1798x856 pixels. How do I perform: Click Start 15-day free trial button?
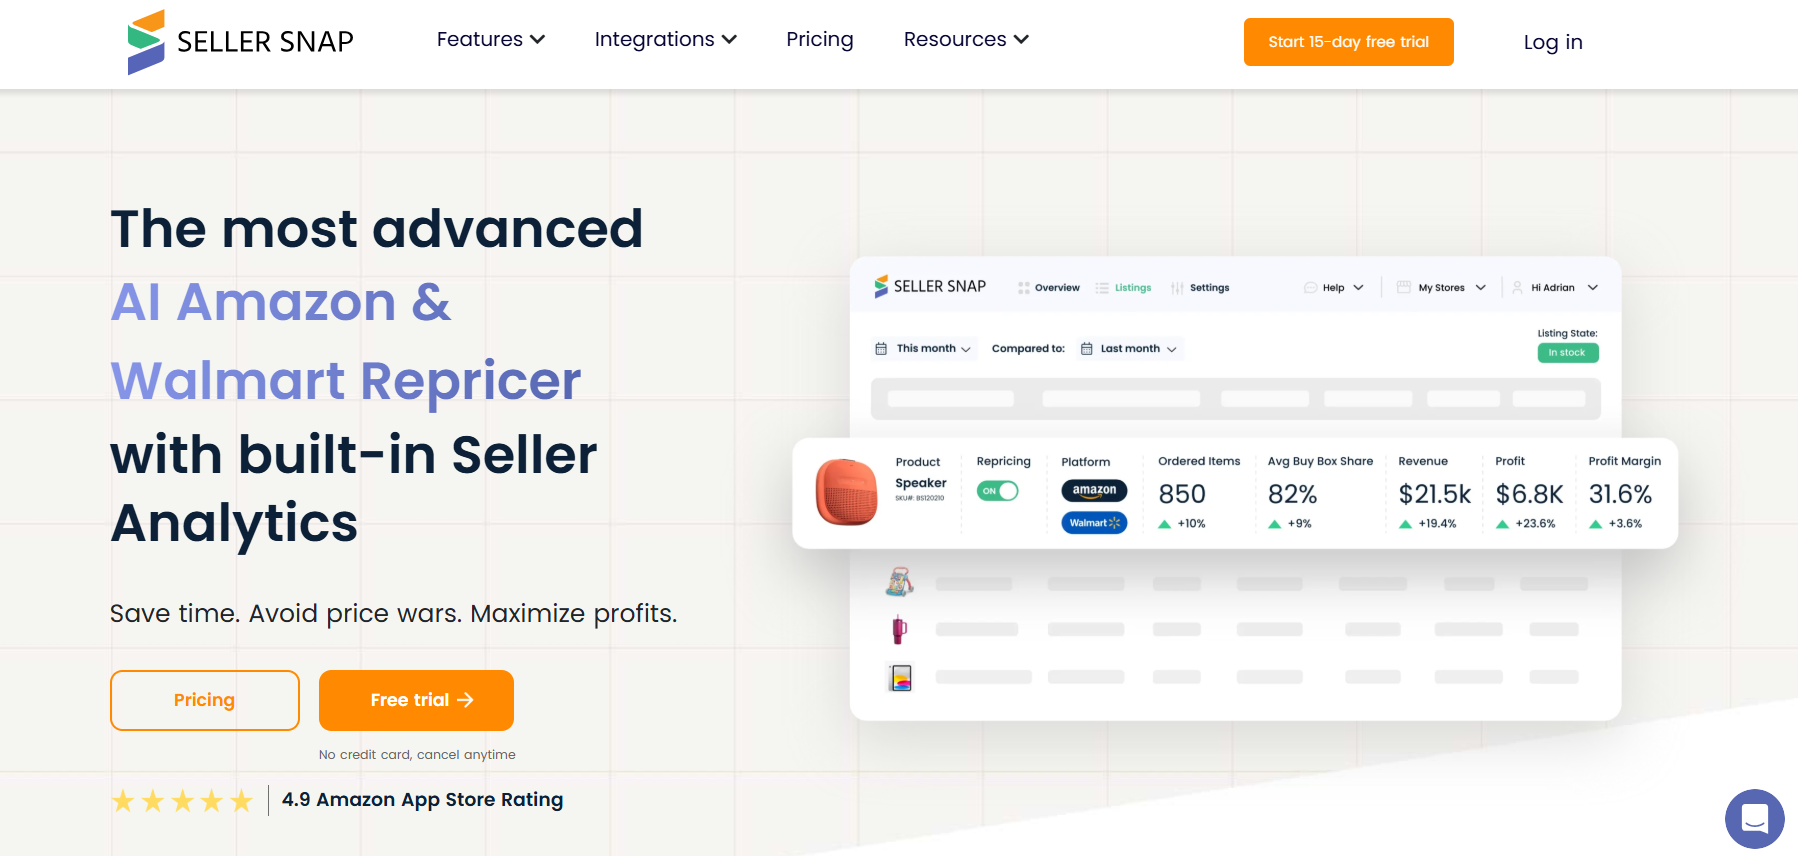point(1348,42)
